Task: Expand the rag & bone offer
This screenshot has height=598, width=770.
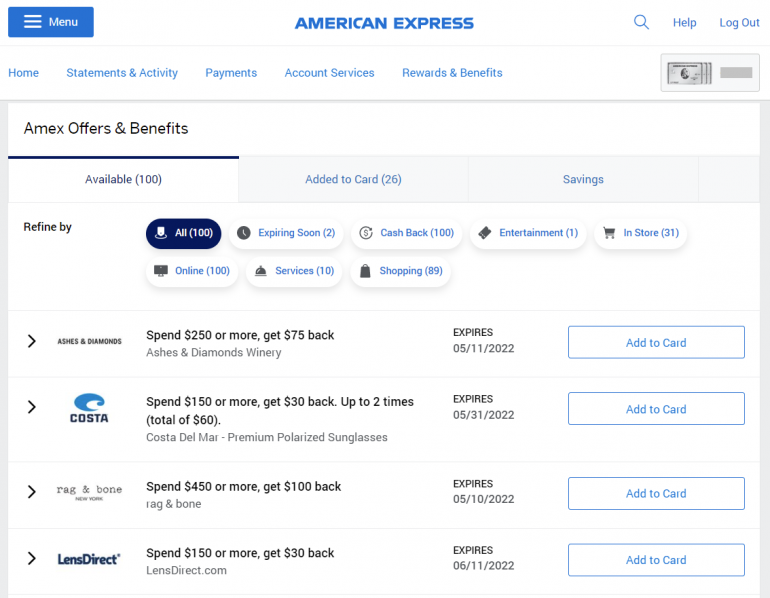Action: click(x=32, y=492)
